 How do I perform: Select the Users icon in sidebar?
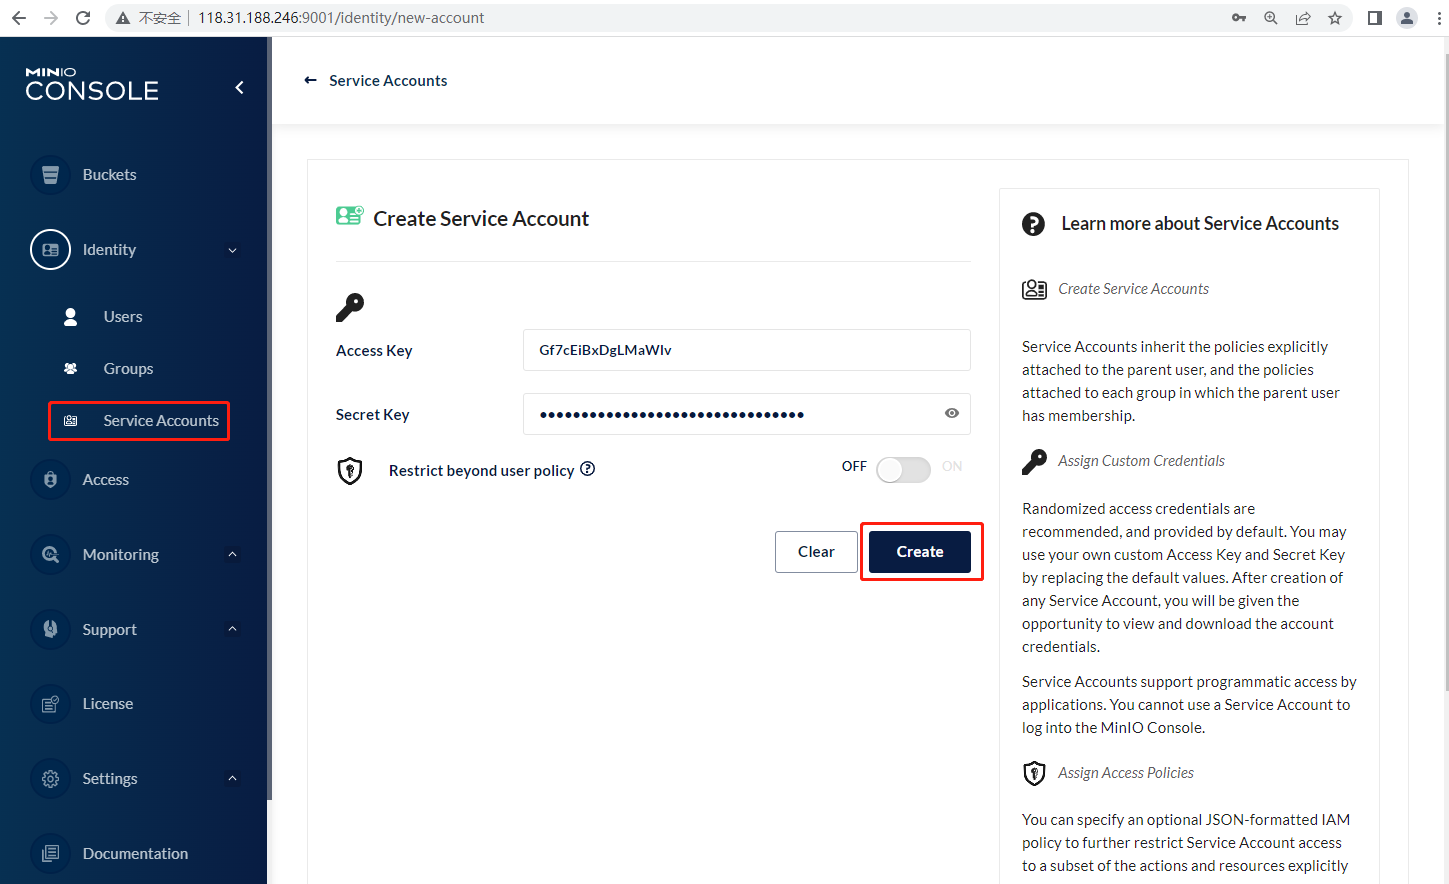pos(70,316)
